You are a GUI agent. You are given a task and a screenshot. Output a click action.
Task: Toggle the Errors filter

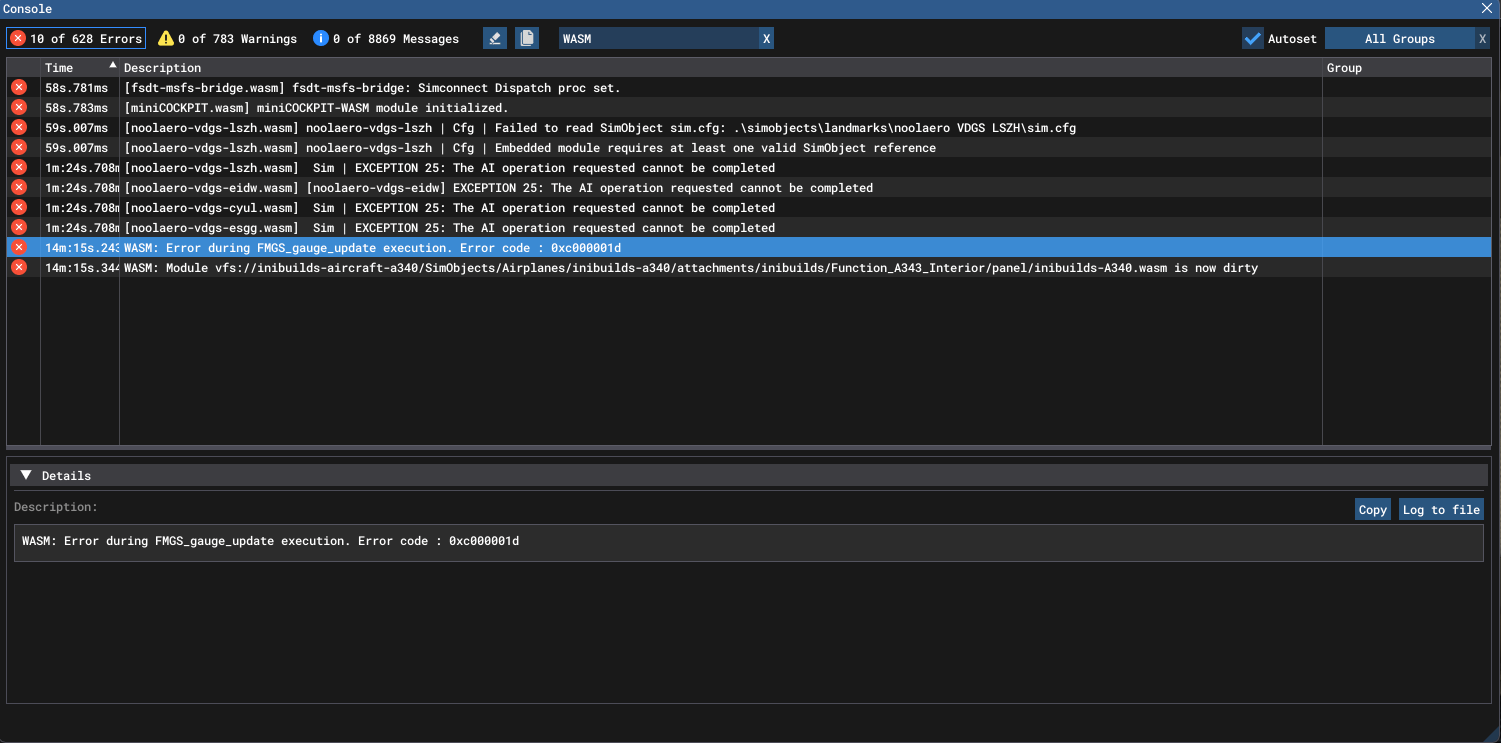(x=76, y=38)
